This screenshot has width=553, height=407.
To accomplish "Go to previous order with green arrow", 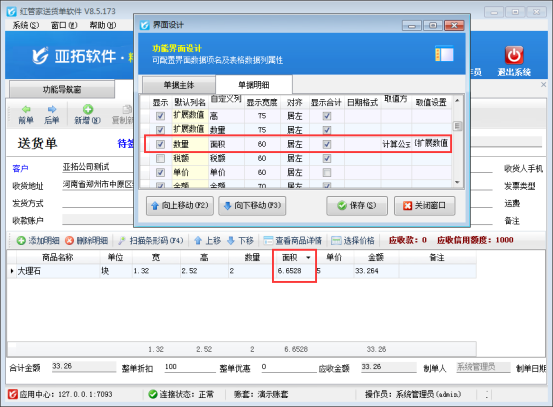I will [x=26, y=109].
